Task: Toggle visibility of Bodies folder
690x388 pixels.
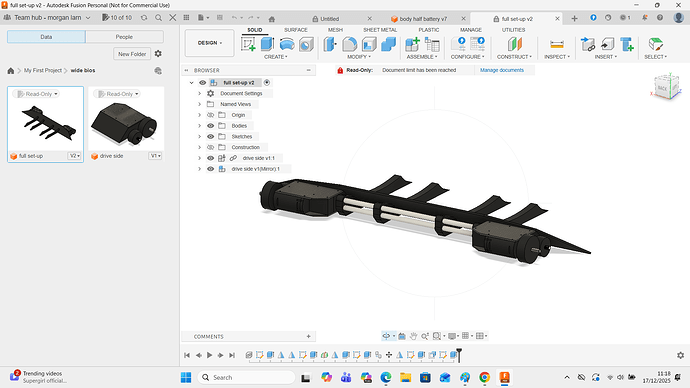Action: (x=210, y=126)
